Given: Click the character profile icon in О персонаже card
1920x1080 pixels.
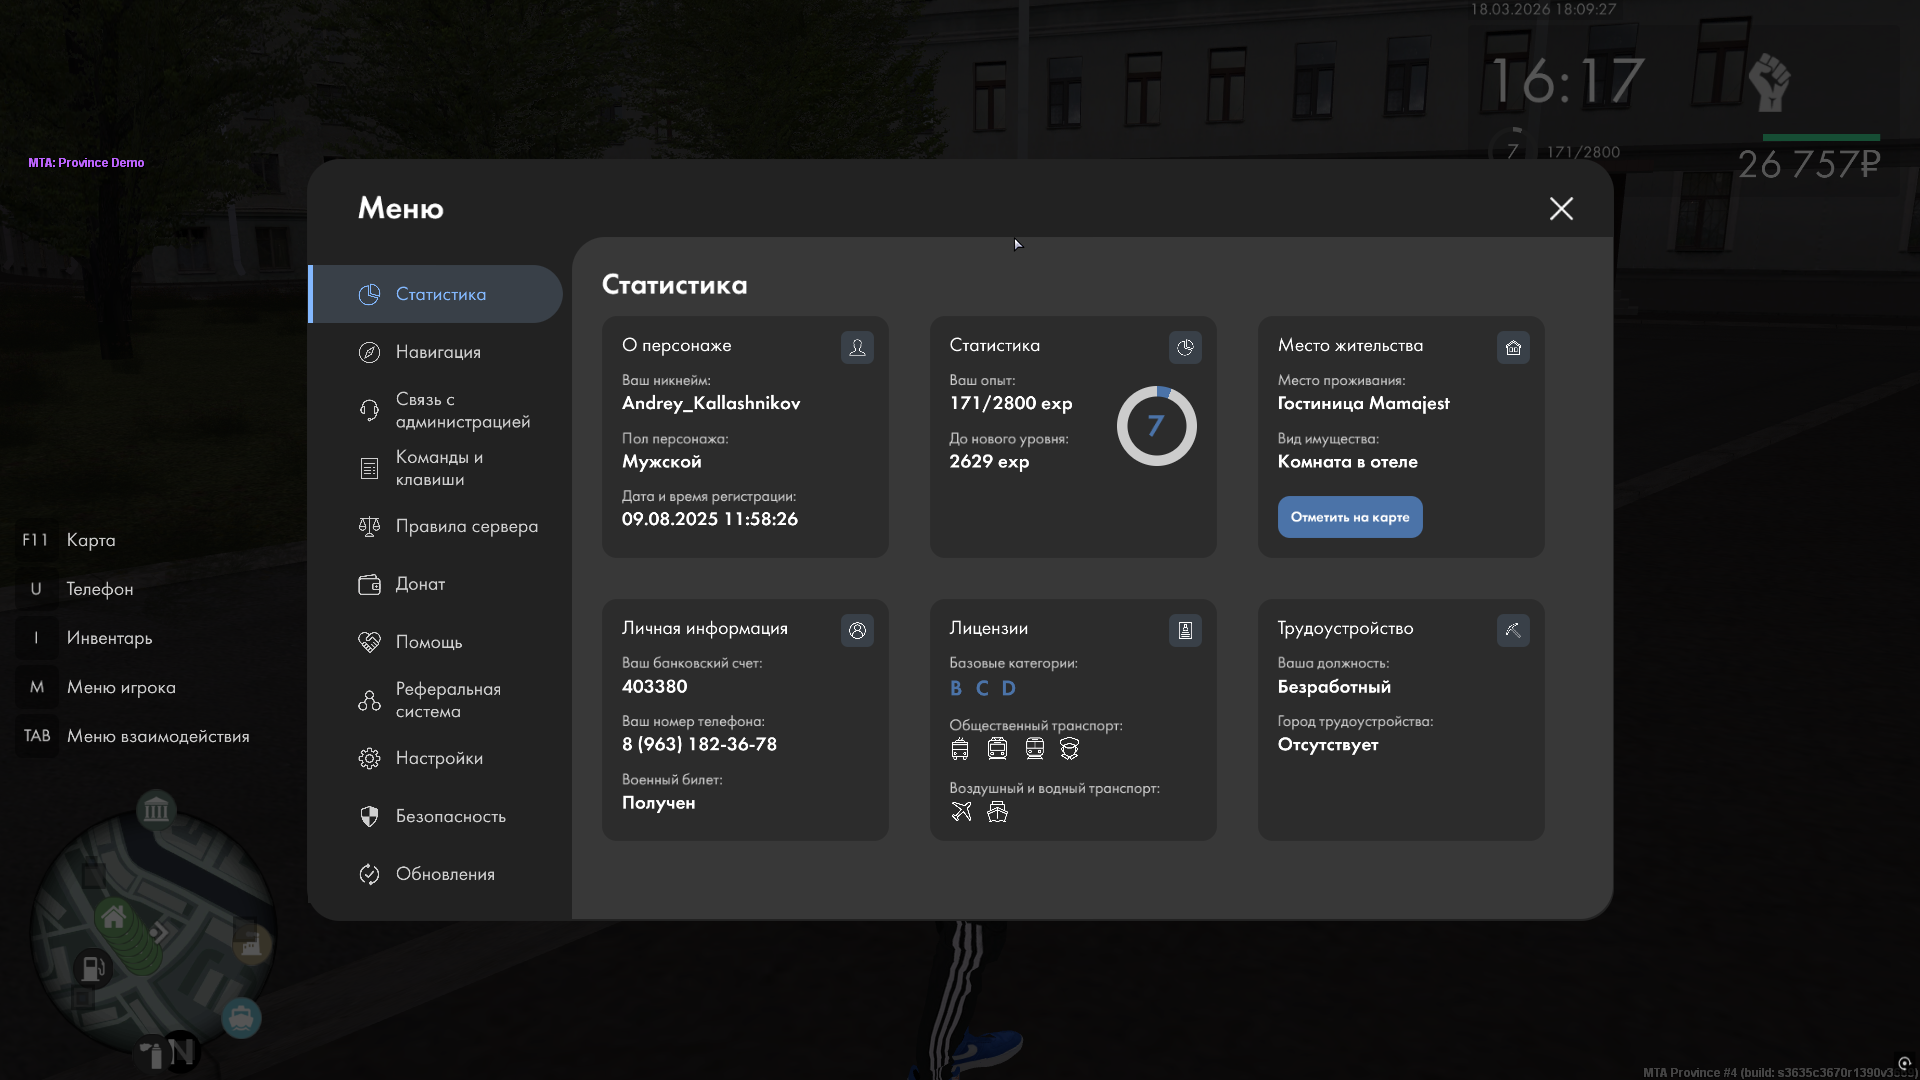Looking at the screenshot, I should coord(857,347).
